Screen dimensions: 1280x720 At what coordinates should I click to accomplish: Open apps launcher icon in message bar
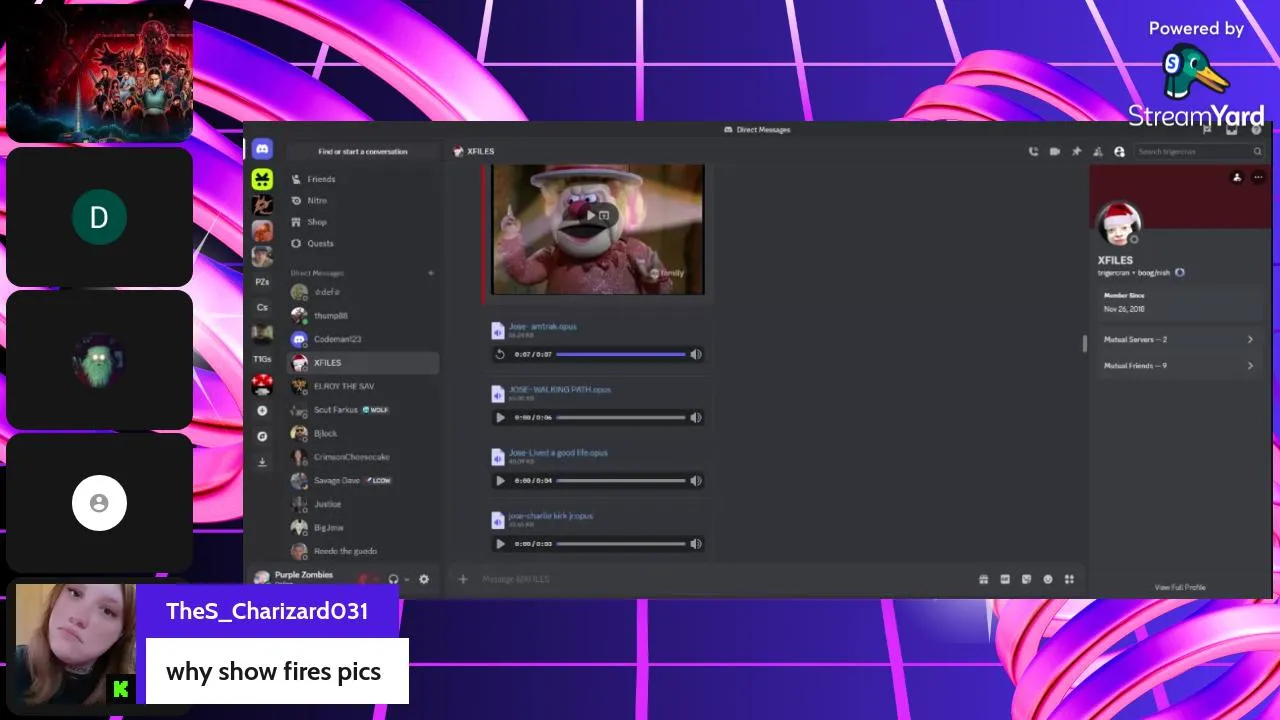[x=1069, y=579]
